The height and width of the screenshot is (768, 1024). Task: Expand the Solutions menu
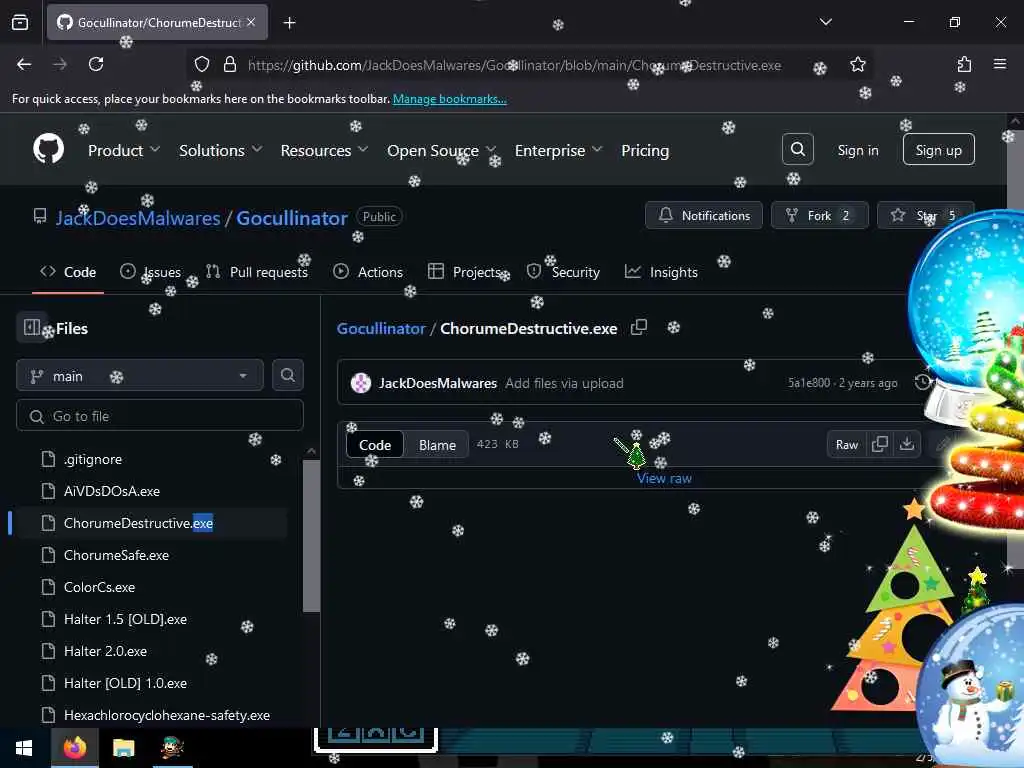221,150
